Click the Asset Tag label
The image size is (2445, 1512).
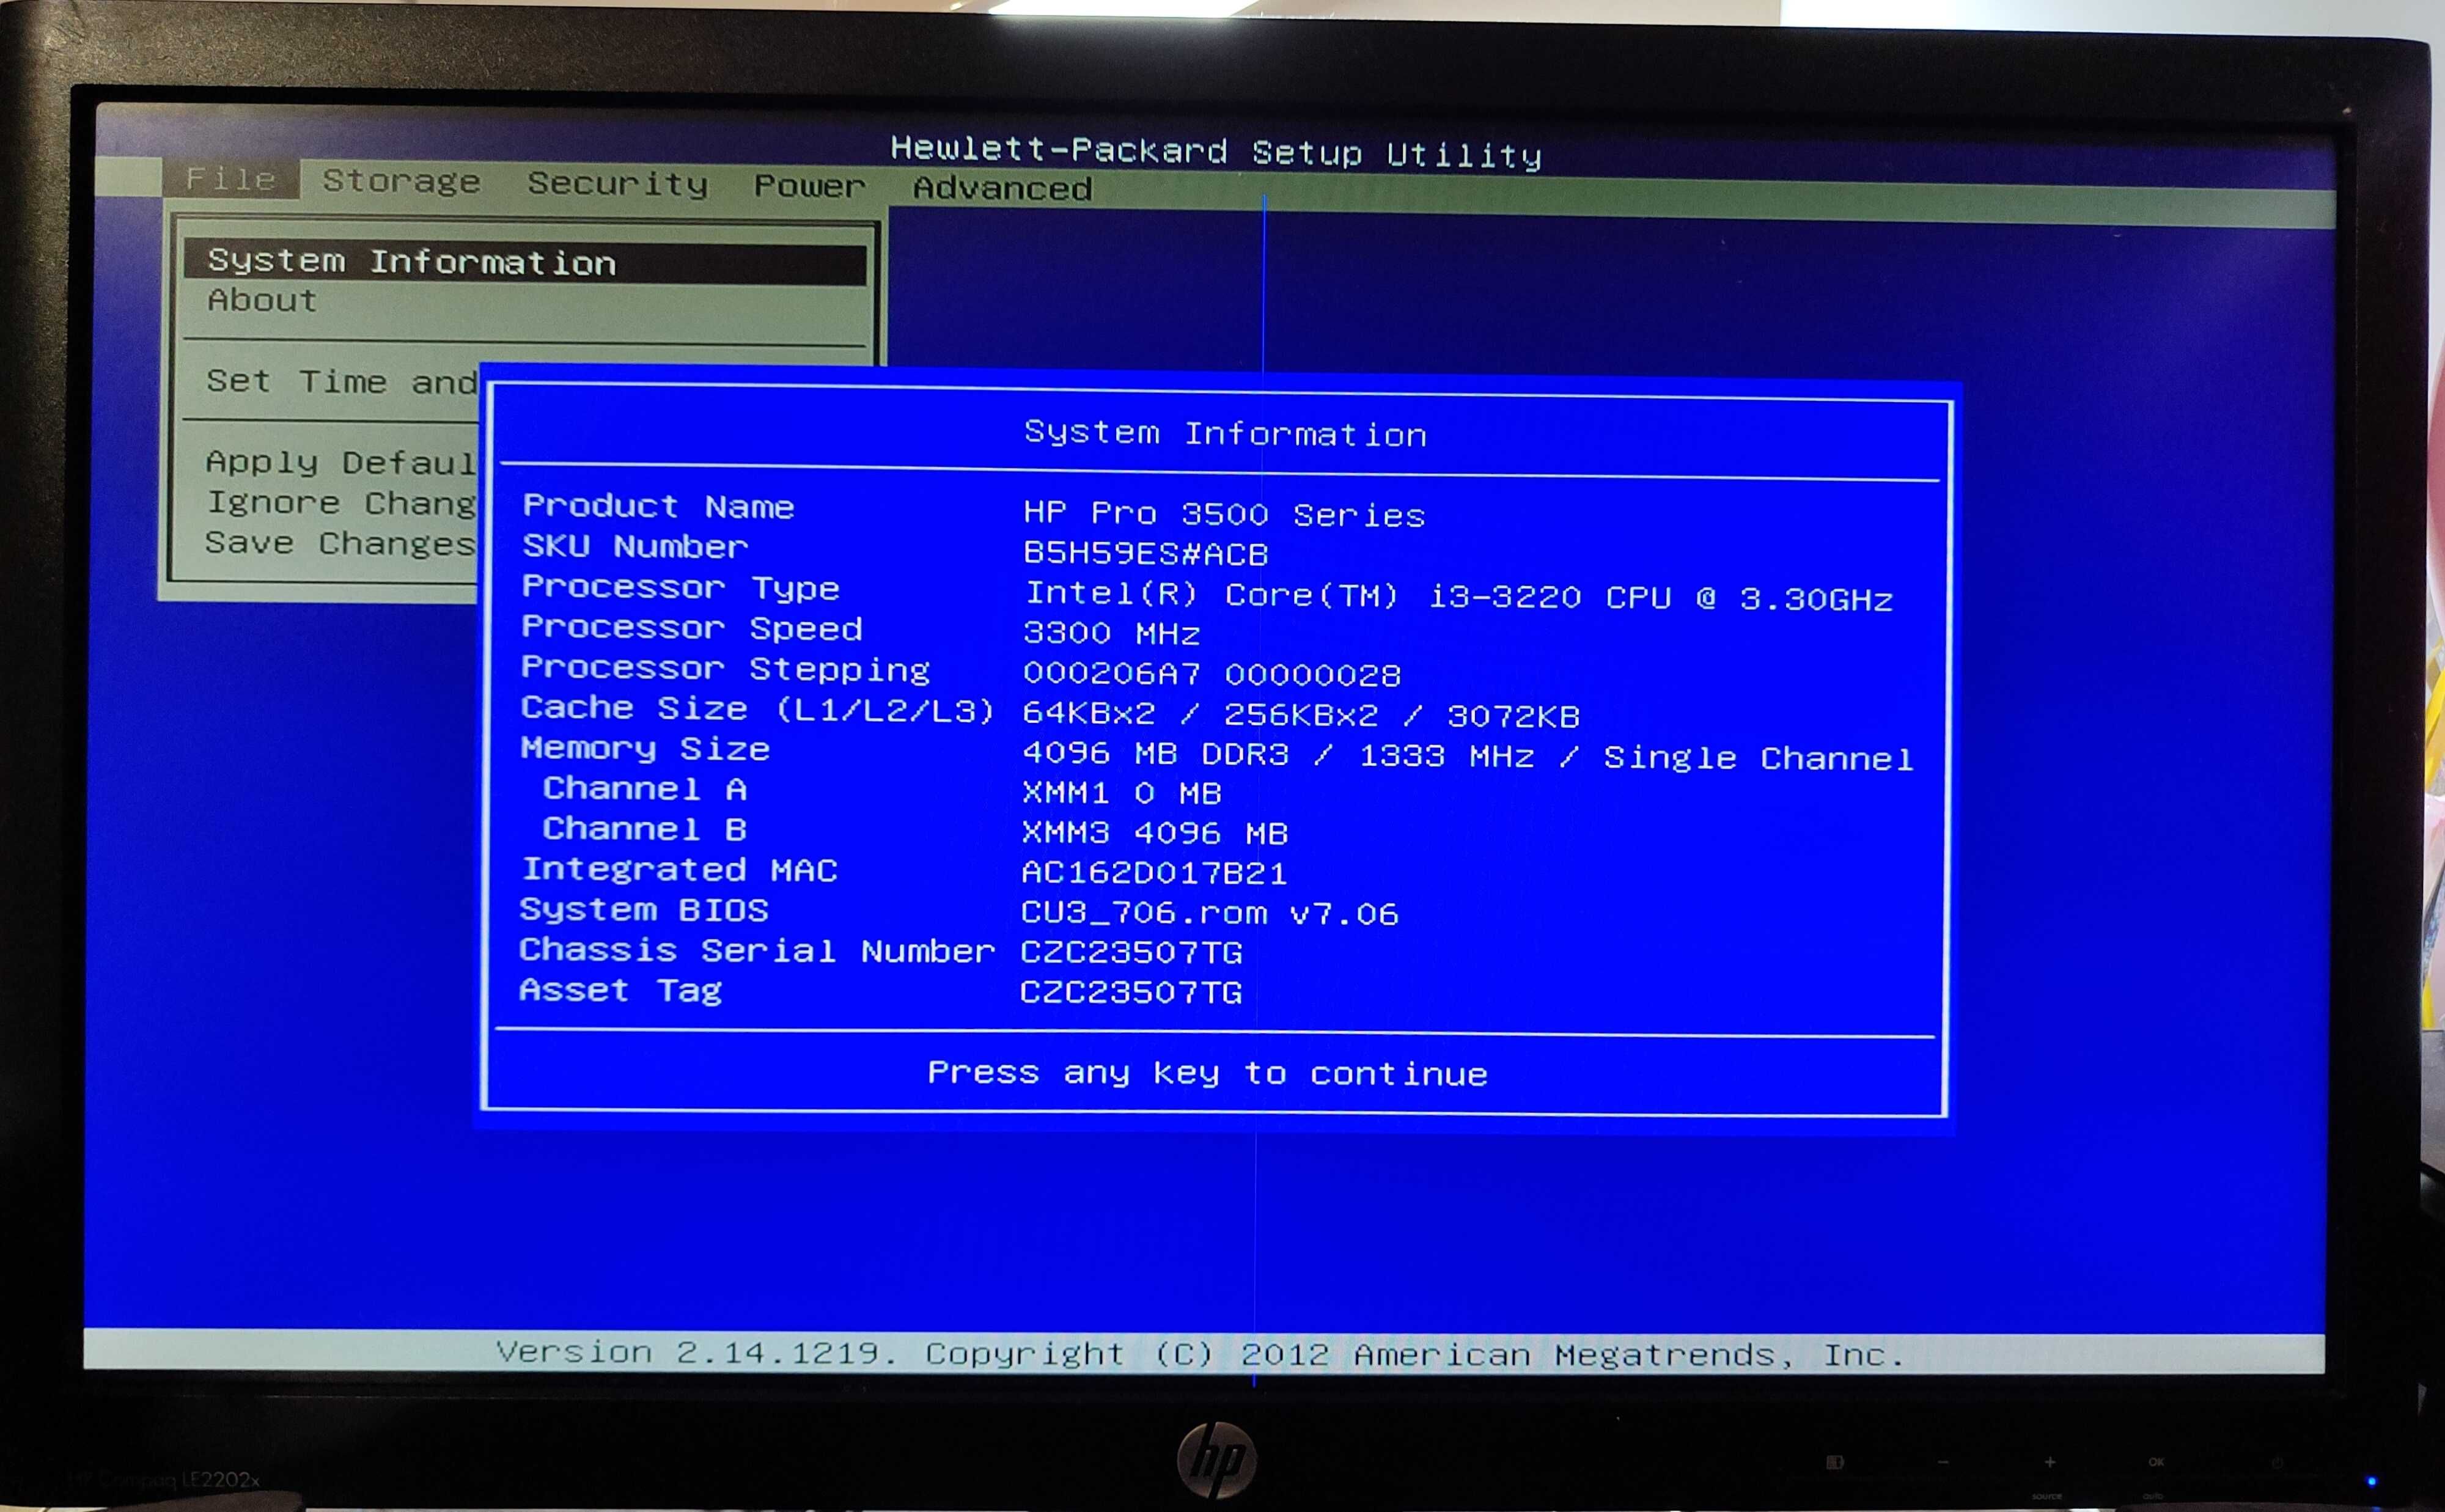620,991
